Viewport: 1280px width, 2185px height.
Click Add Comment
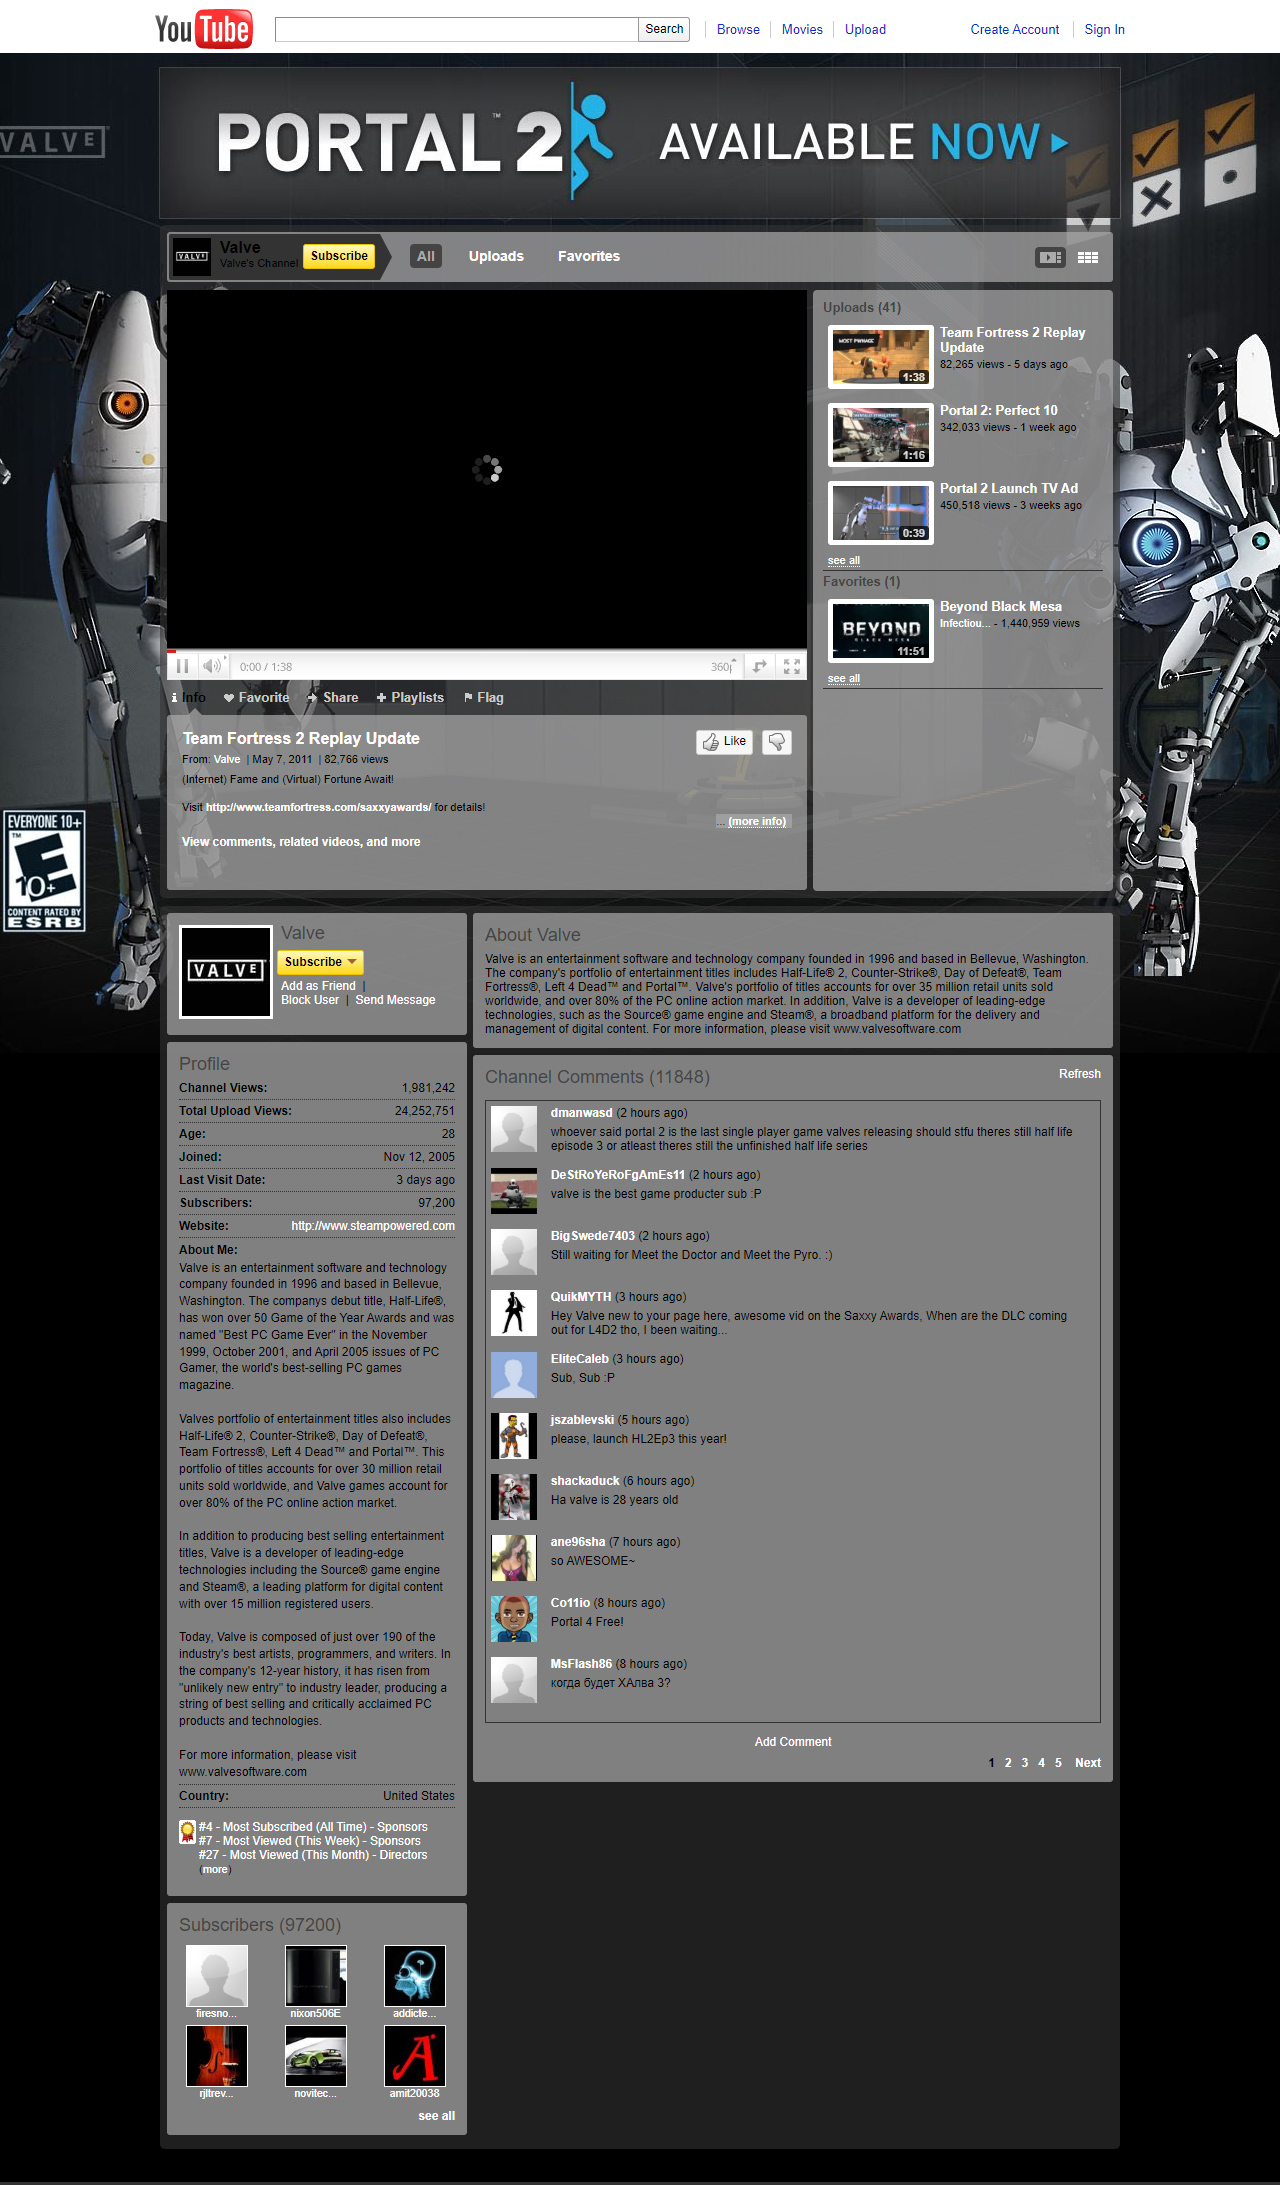click(x=793, y=1742)
